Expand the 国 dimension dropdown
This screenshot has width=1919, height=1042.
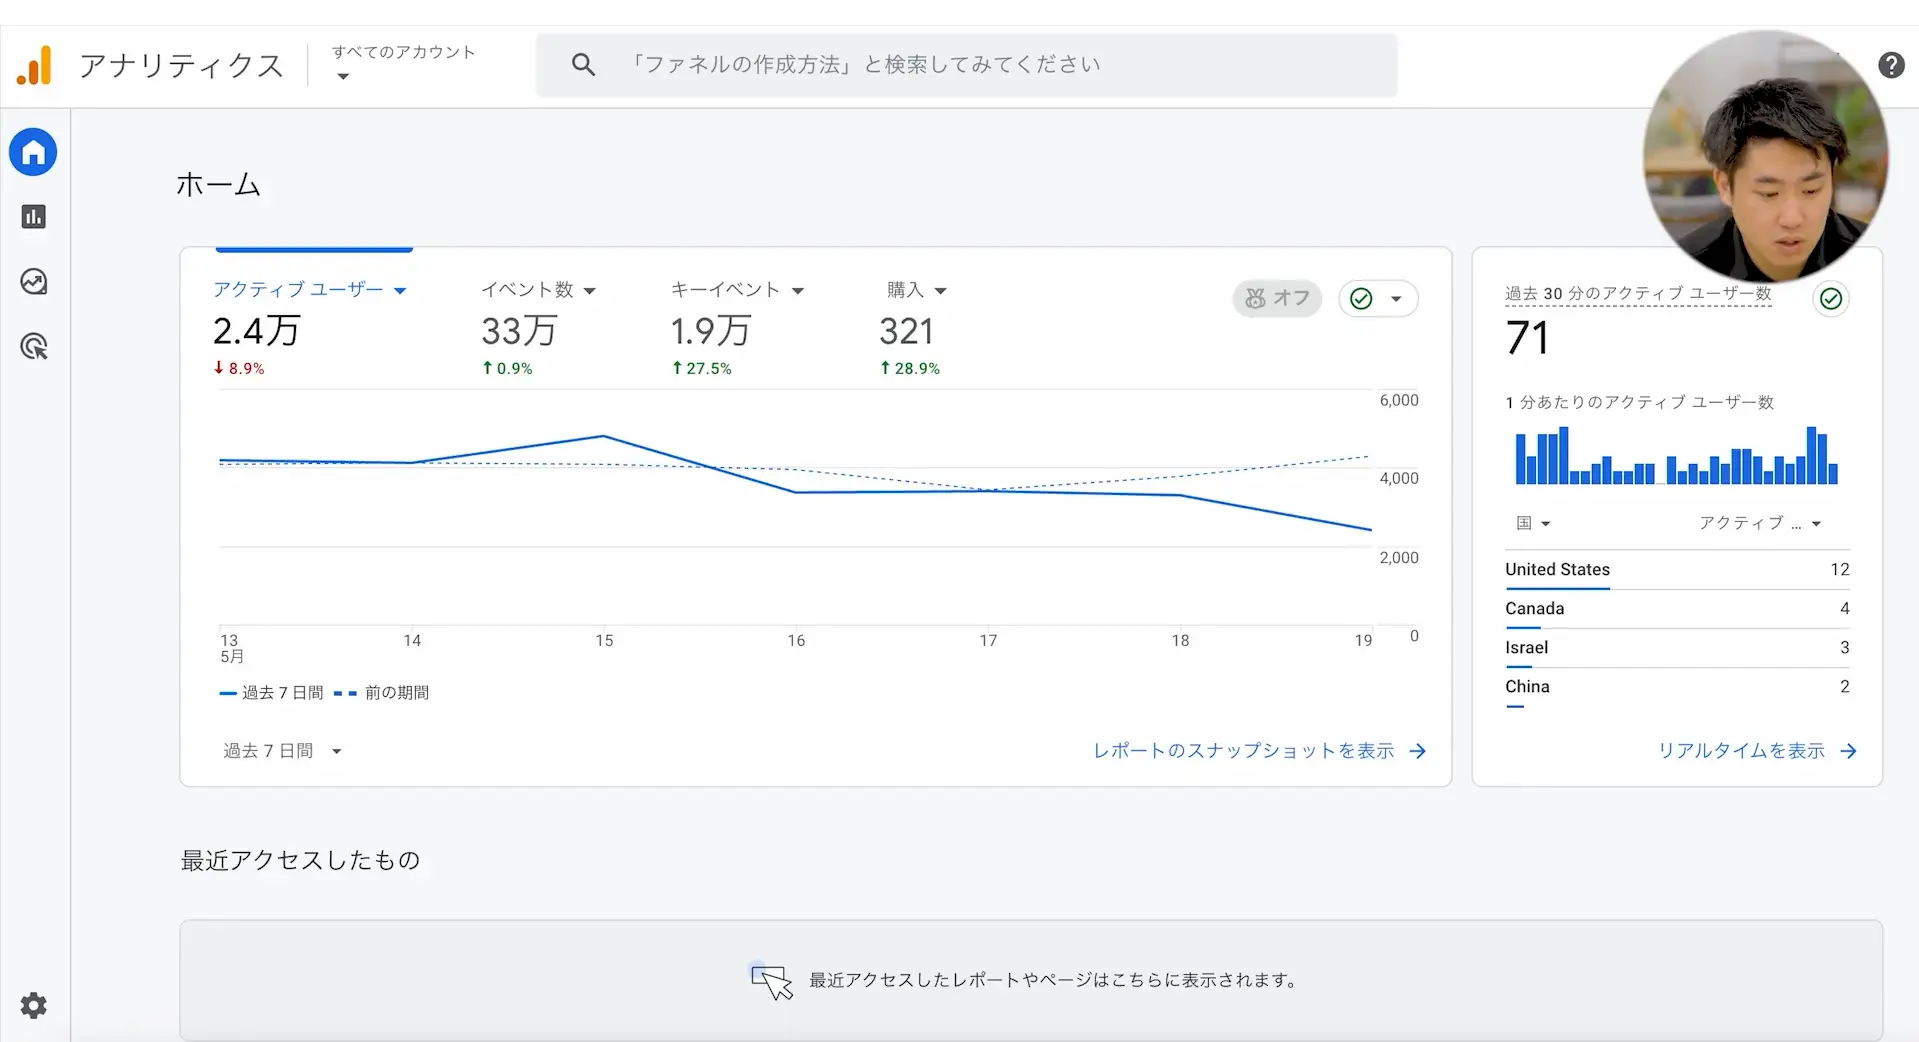pyautogui.click(x=1532, y=523)
